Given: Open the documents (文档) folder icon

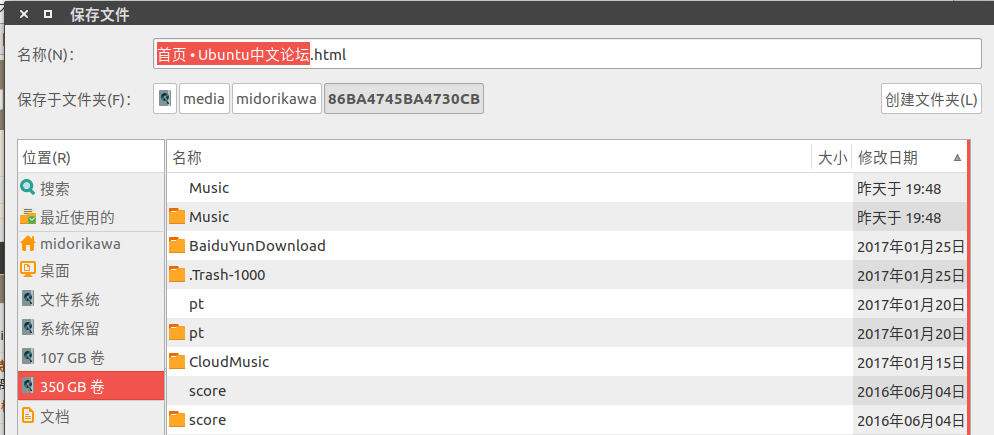Looking at the screenshot, I should click(x=28, y=415).
